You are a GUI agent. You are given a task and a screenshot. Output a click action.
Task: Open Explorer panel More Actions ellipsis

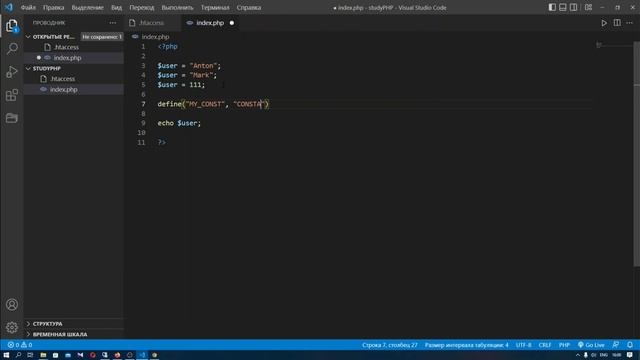point(113,23)
